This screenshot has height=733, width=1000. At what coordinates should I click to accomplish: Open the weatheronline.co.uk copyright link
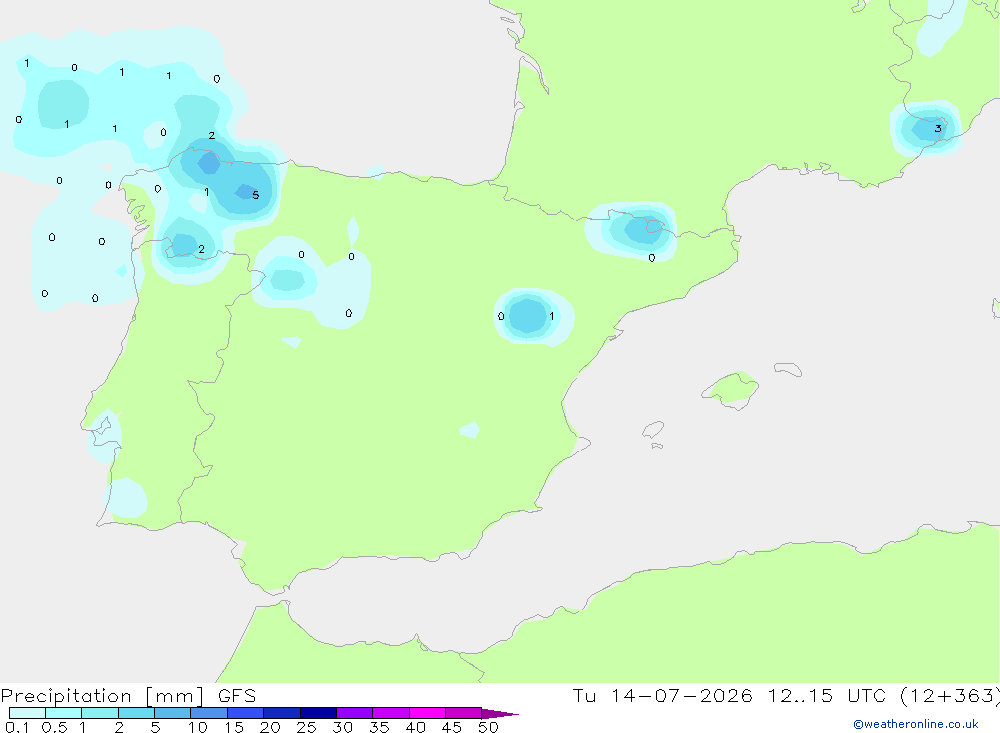click(916, 724)
